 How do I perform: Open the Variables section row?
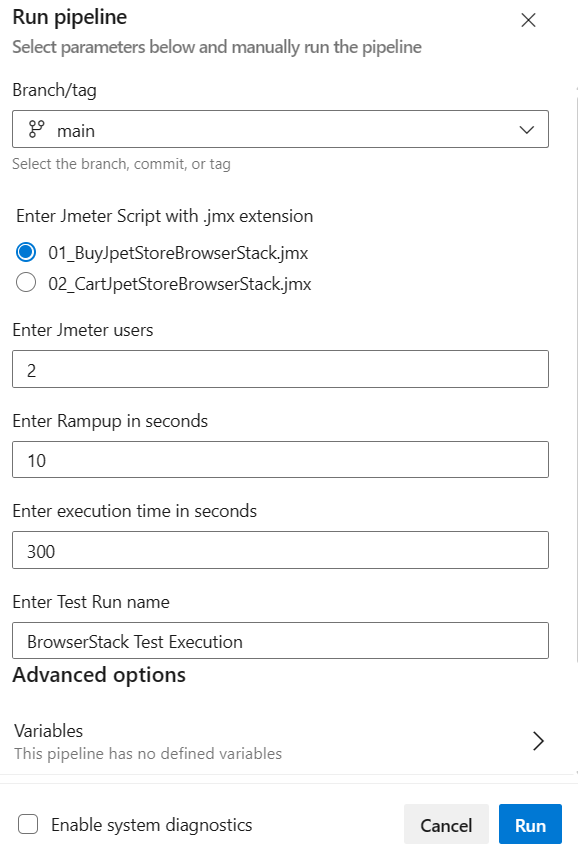click(280, 742)
